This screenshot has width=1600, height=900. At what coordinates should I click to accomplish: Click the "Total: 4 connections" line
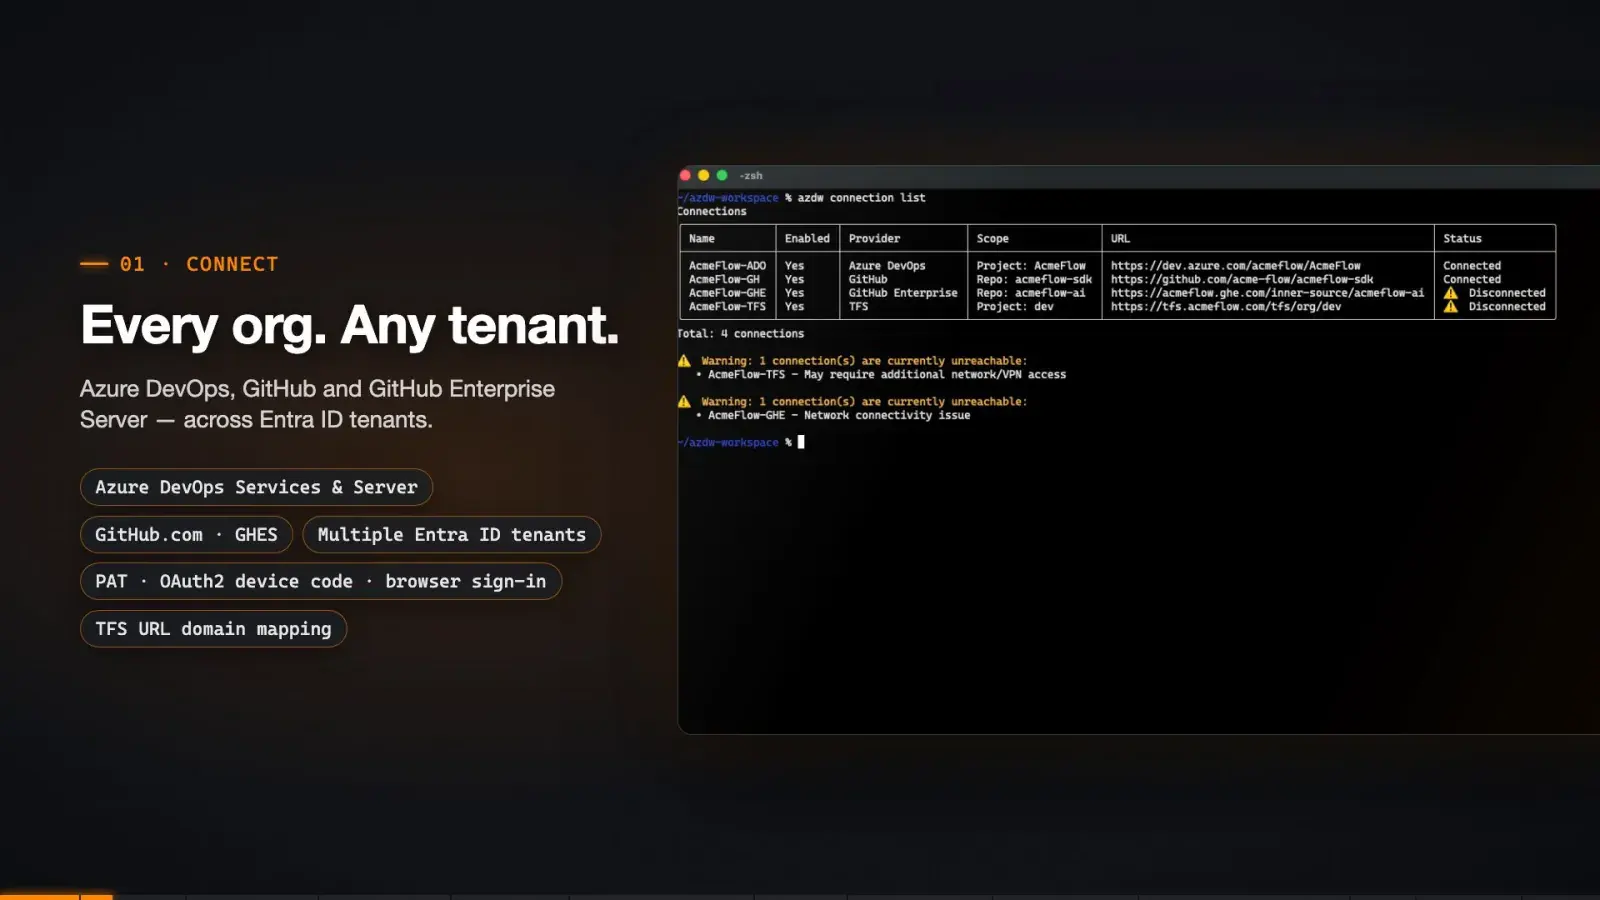coord(741,334)
